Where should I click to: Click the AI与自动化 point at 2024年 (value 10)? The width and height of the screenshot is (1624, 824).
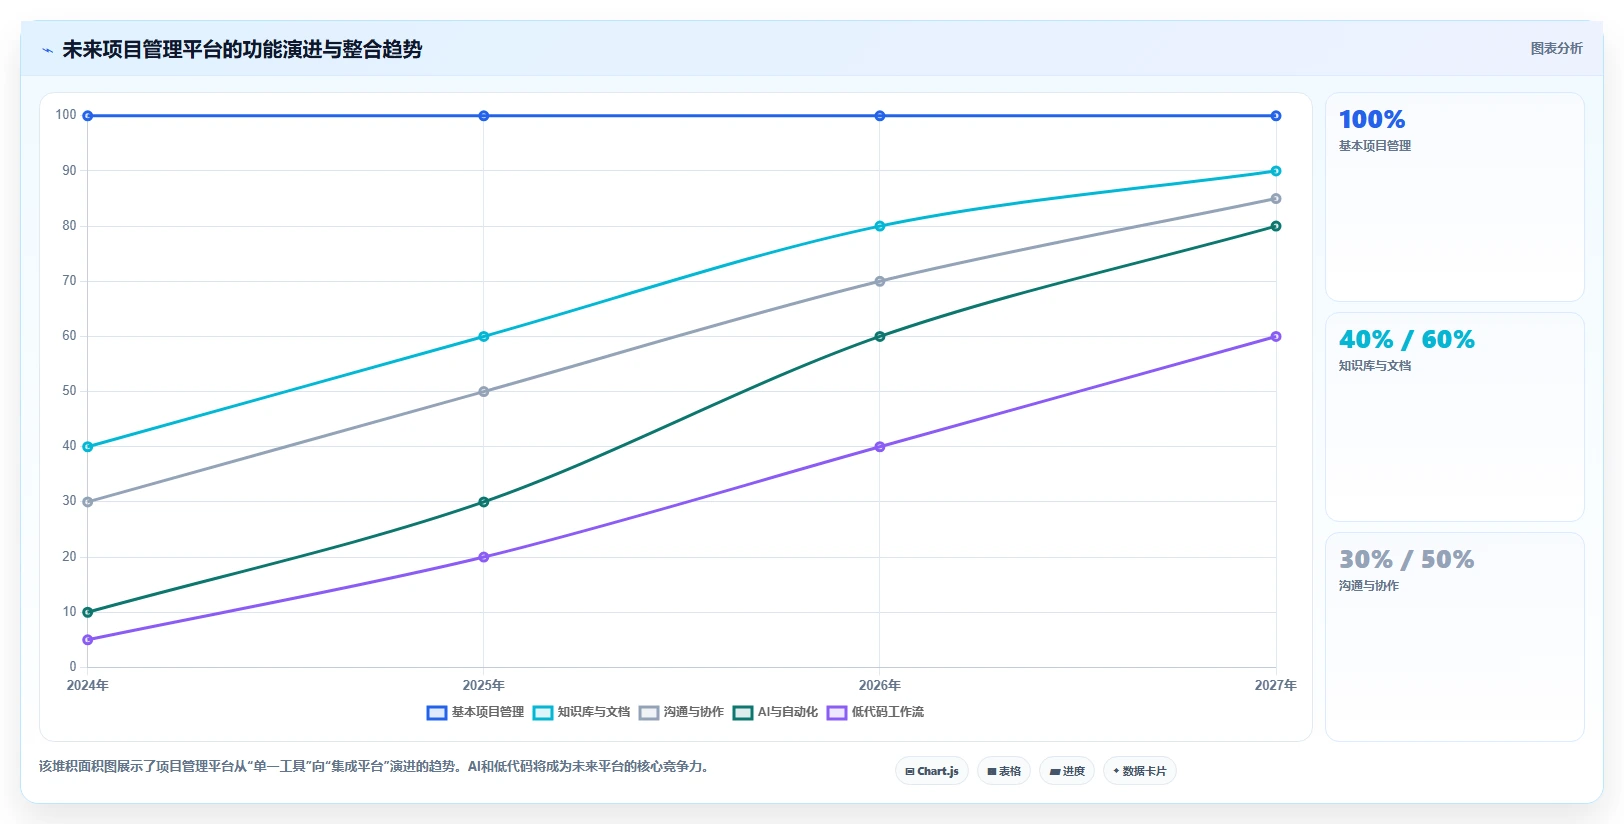[88, 612]
